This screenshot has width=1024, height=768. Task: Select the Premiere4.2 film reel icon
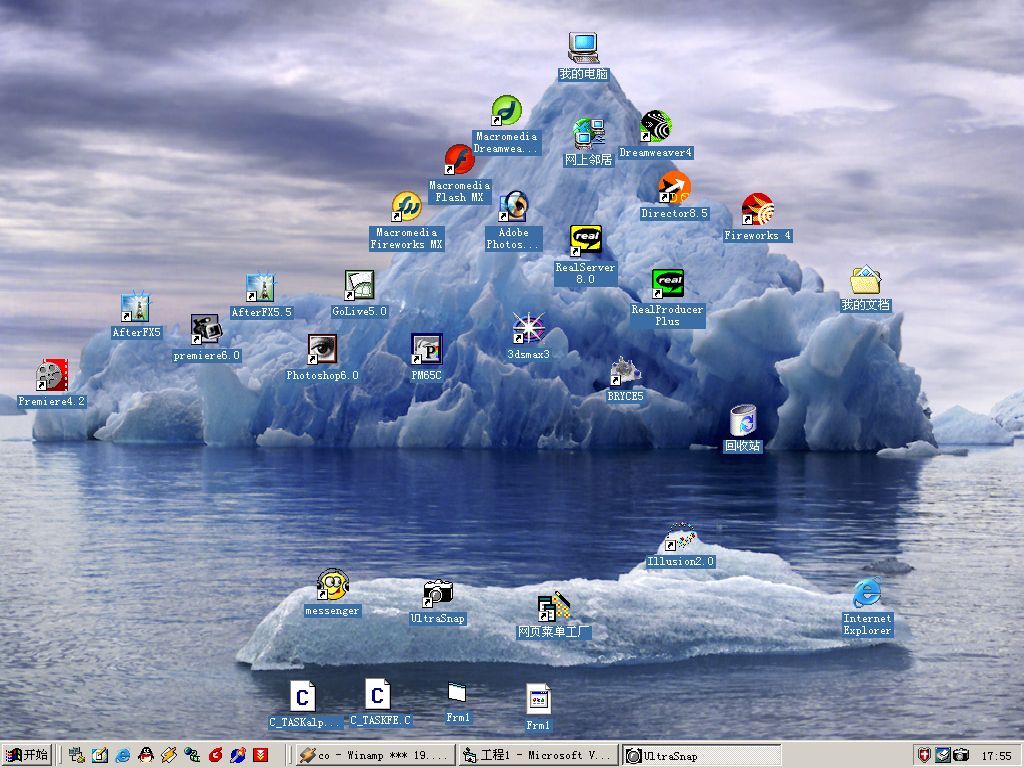[51, 375]
